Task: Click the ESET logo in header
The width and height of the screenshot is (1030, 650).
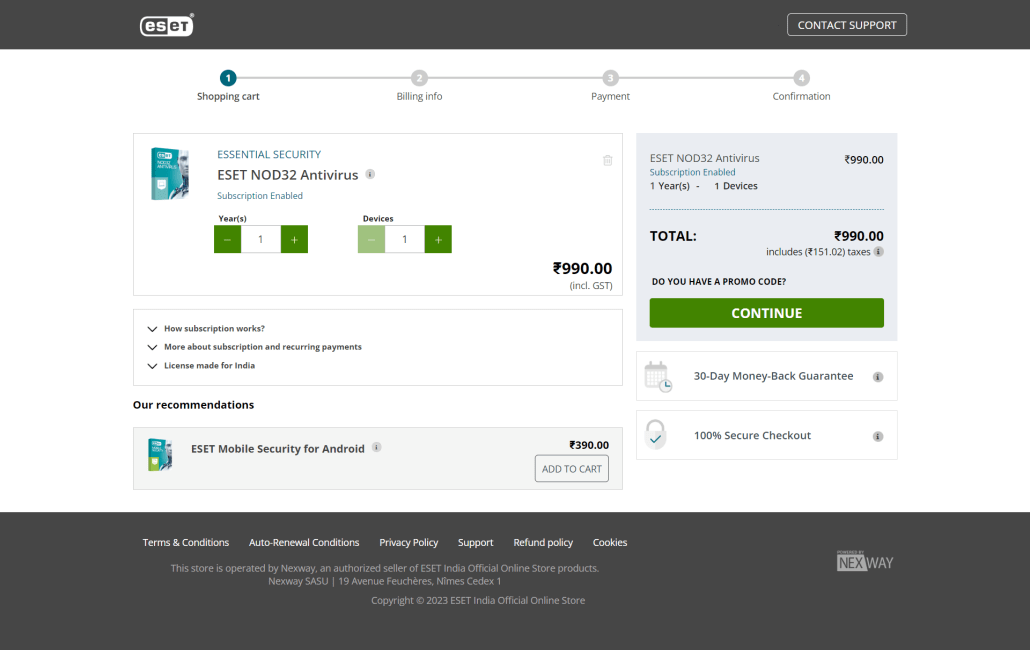Action: [167, 25]
